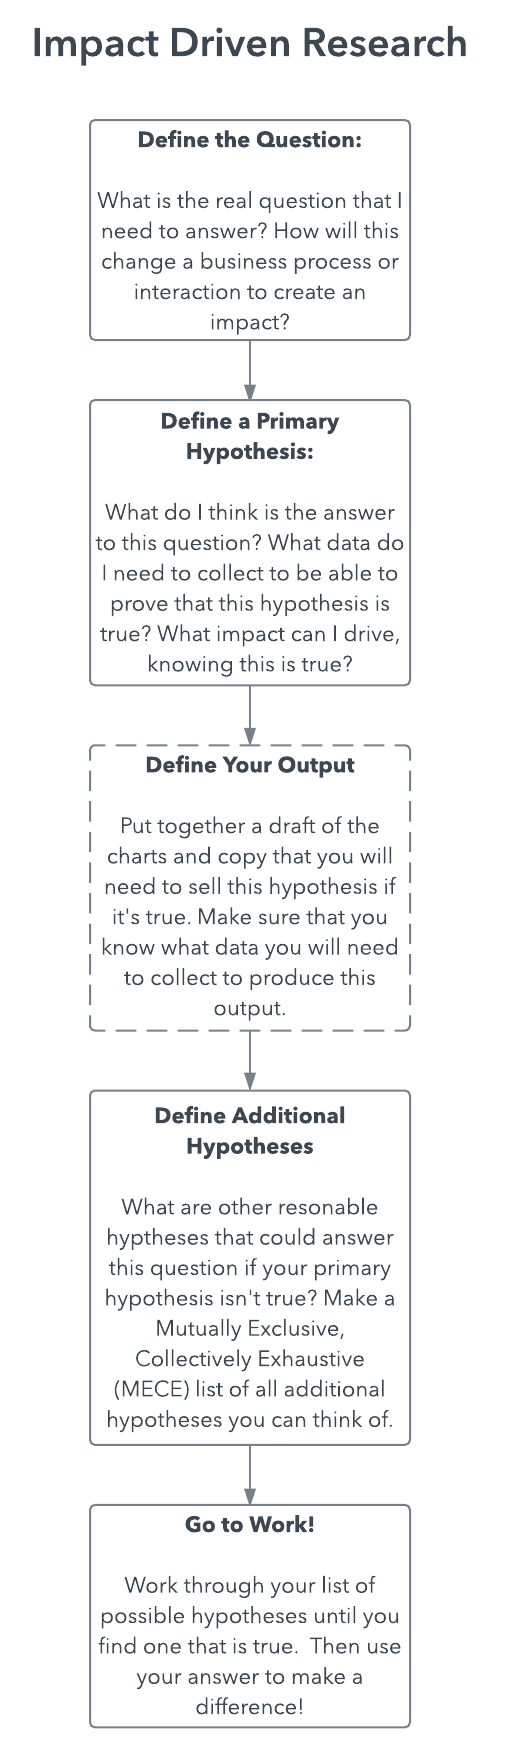This screenshot has height=1760, width=512.
Task: Click the Define a Primary Hypothesis heading
Action: (x=250, y=436)
